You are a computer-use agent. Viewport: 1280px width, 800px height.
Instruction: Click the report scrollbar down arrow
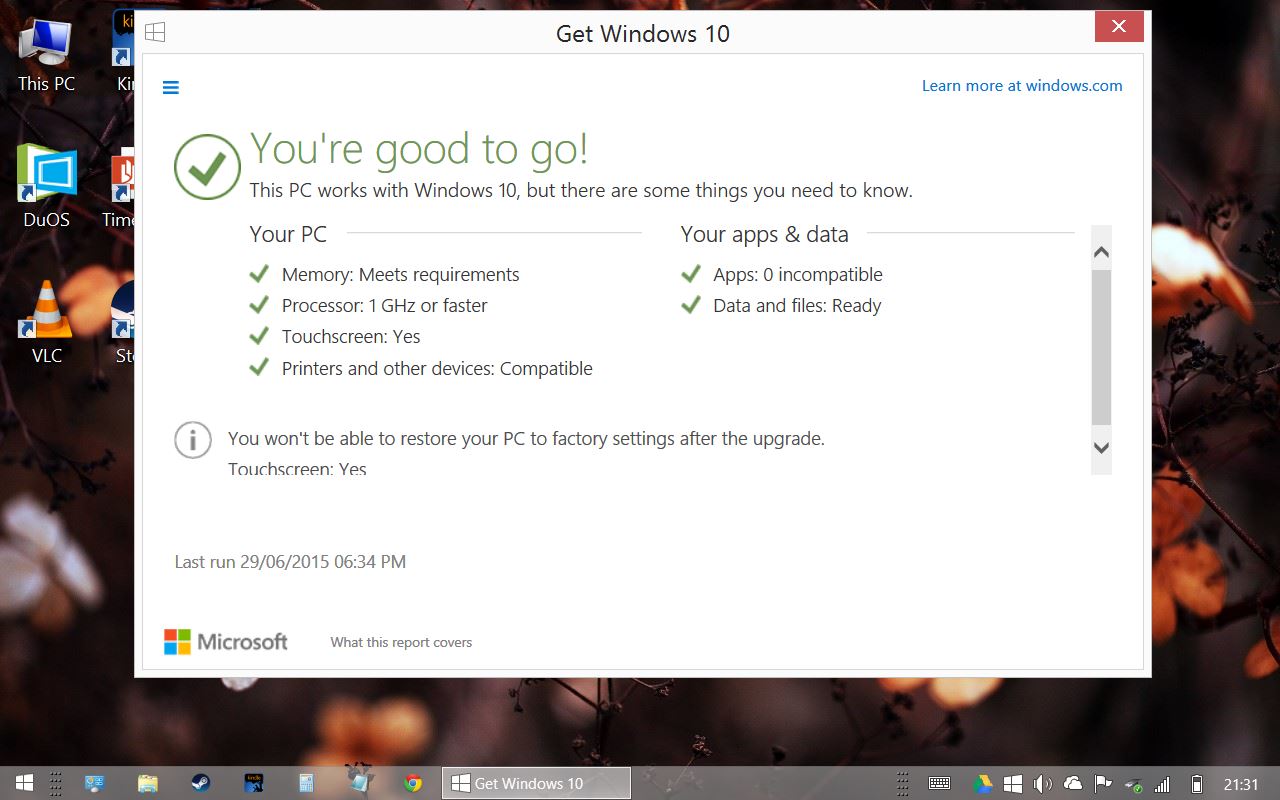pyautogui.click(x=1101, y=448)
